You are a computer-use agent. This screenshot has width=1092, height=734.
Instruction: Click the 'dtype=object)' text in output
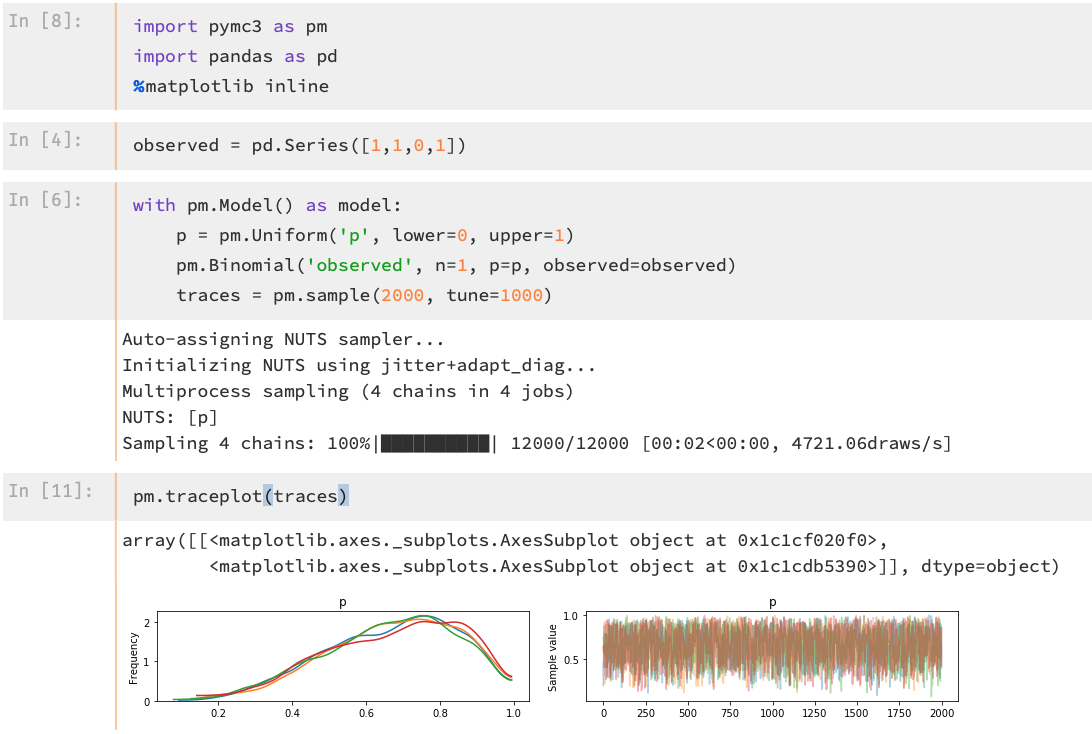coord(990,567)
